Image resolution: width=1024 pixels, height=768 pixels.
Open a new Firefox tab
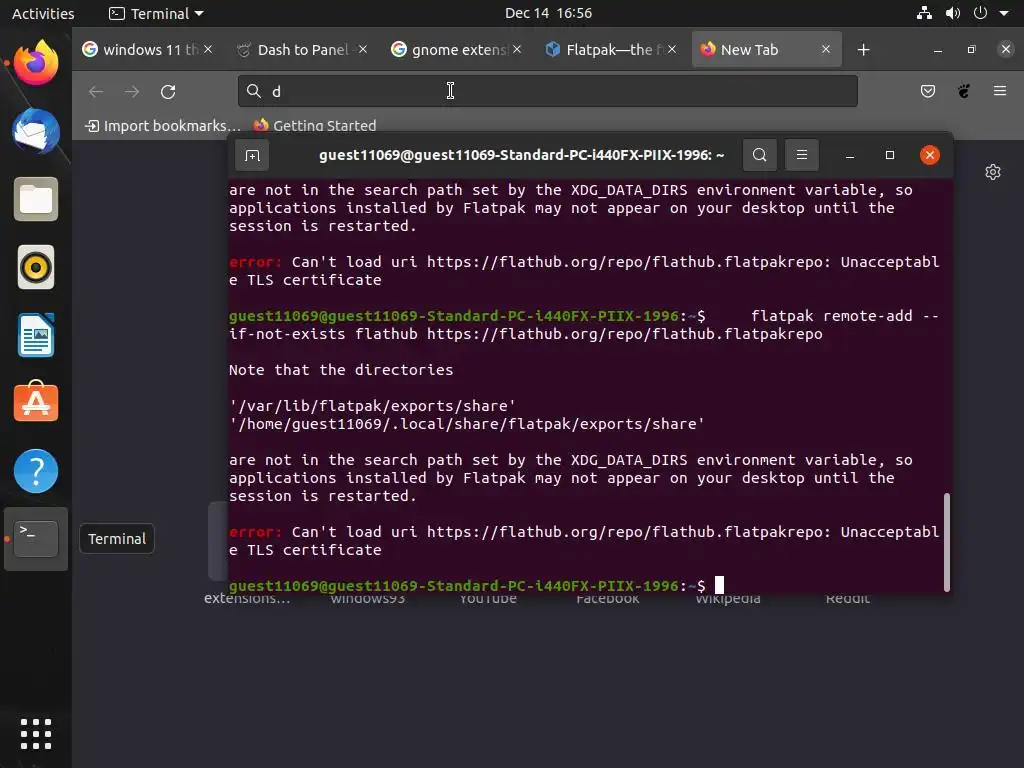pyautogui.click(x=863, y=50)
